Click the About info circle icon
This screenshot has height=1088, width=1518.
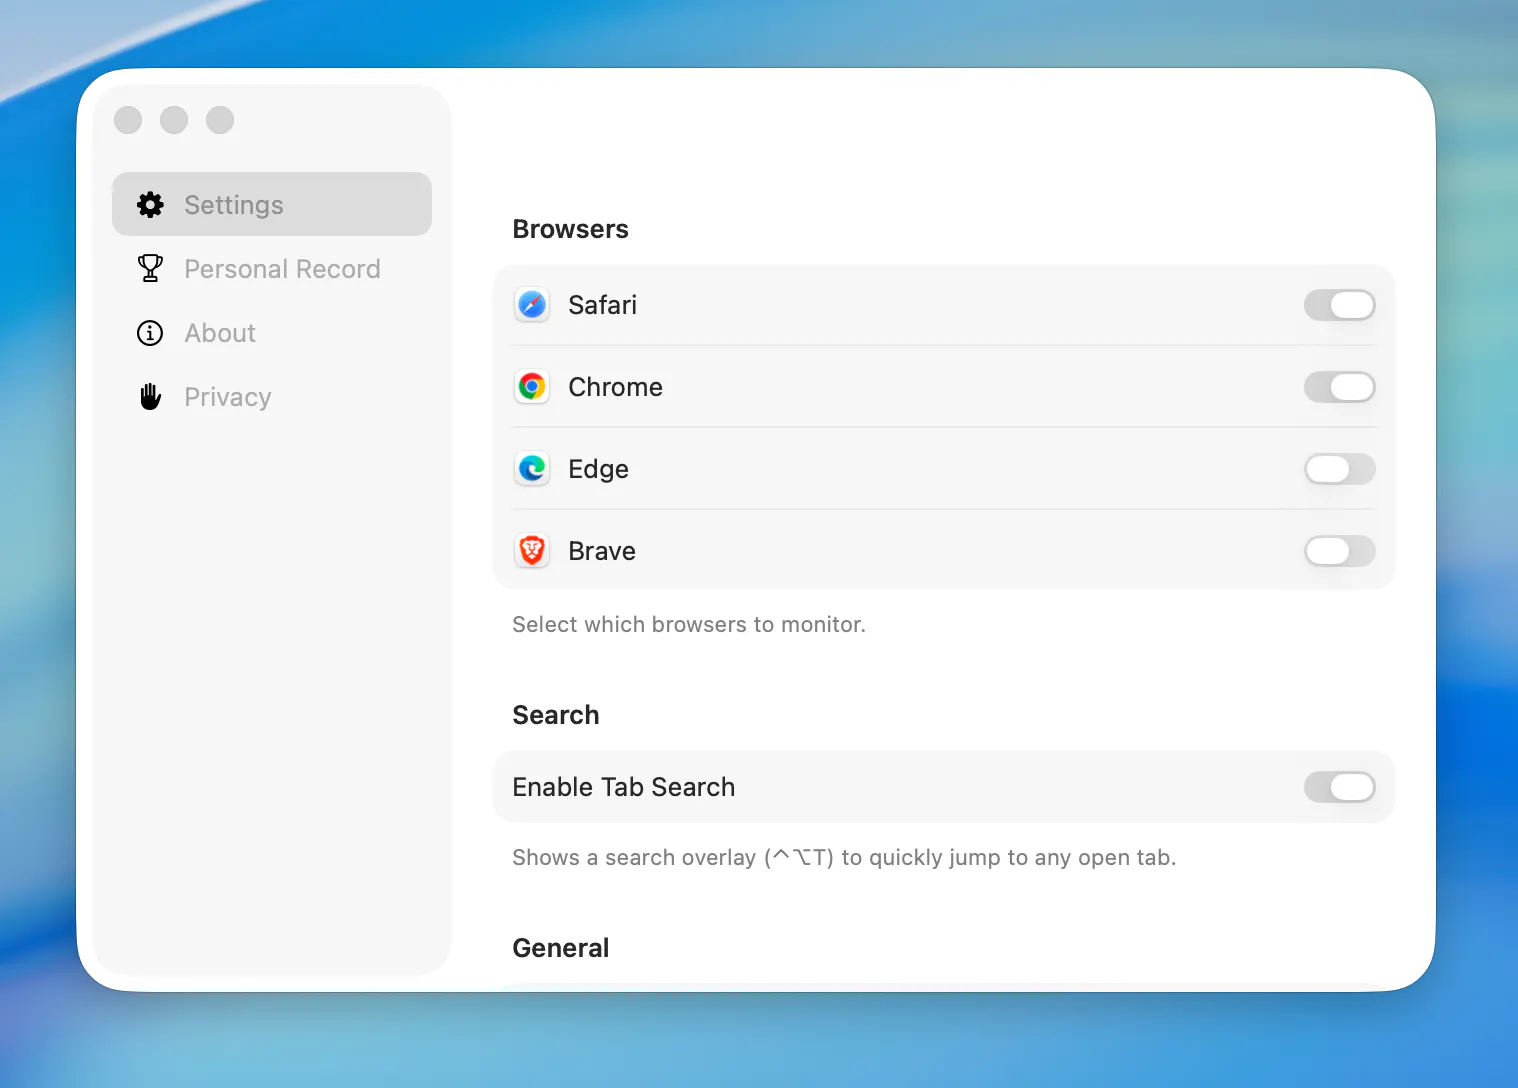pyautogui.click(x=150, y=333)
